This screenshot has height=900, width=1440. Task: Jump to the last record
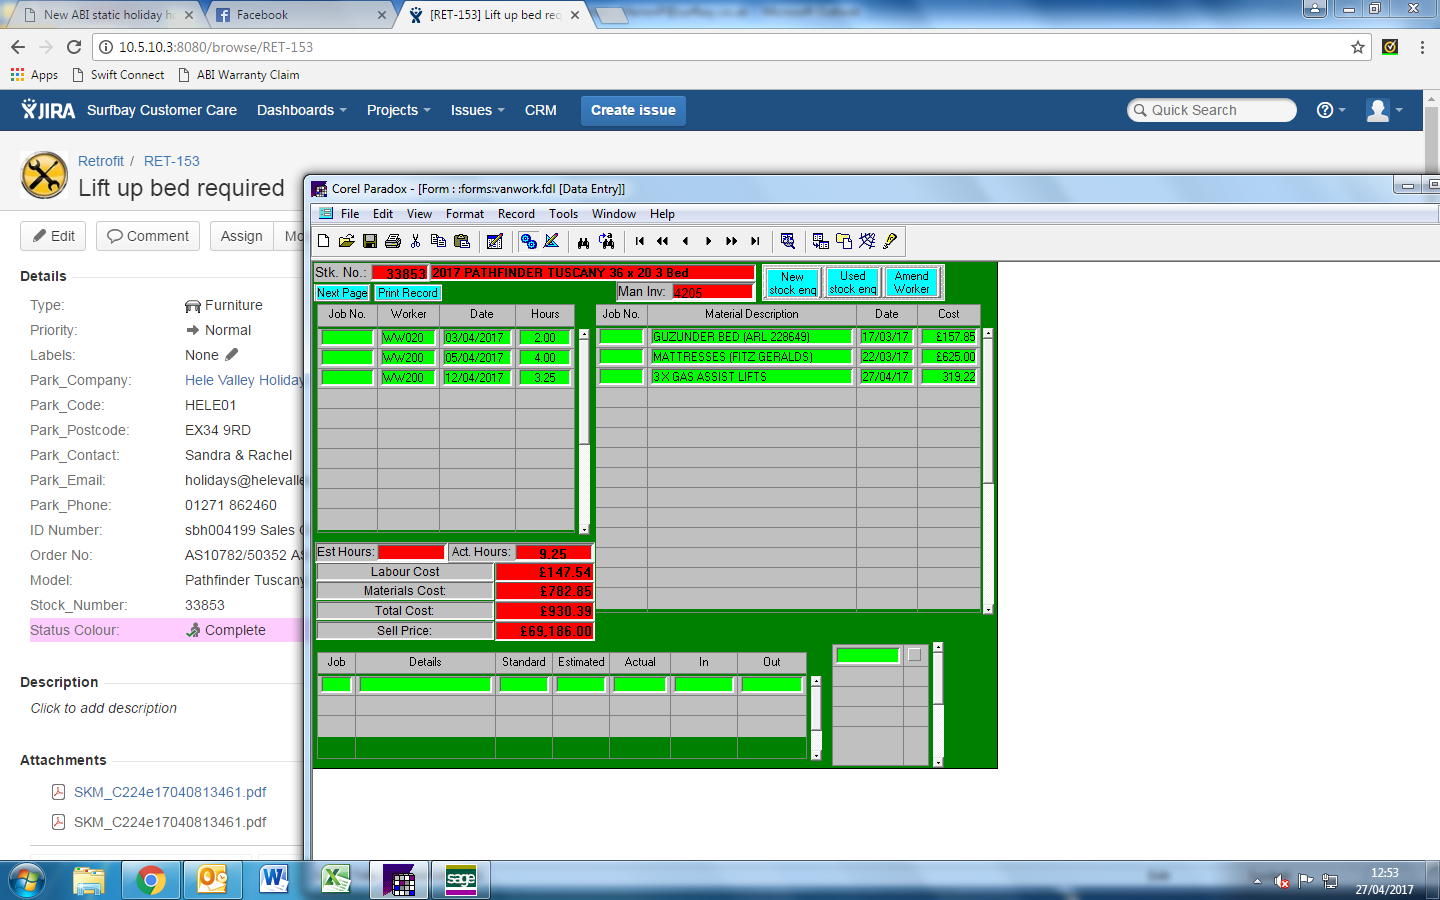[x=755, y=241]
